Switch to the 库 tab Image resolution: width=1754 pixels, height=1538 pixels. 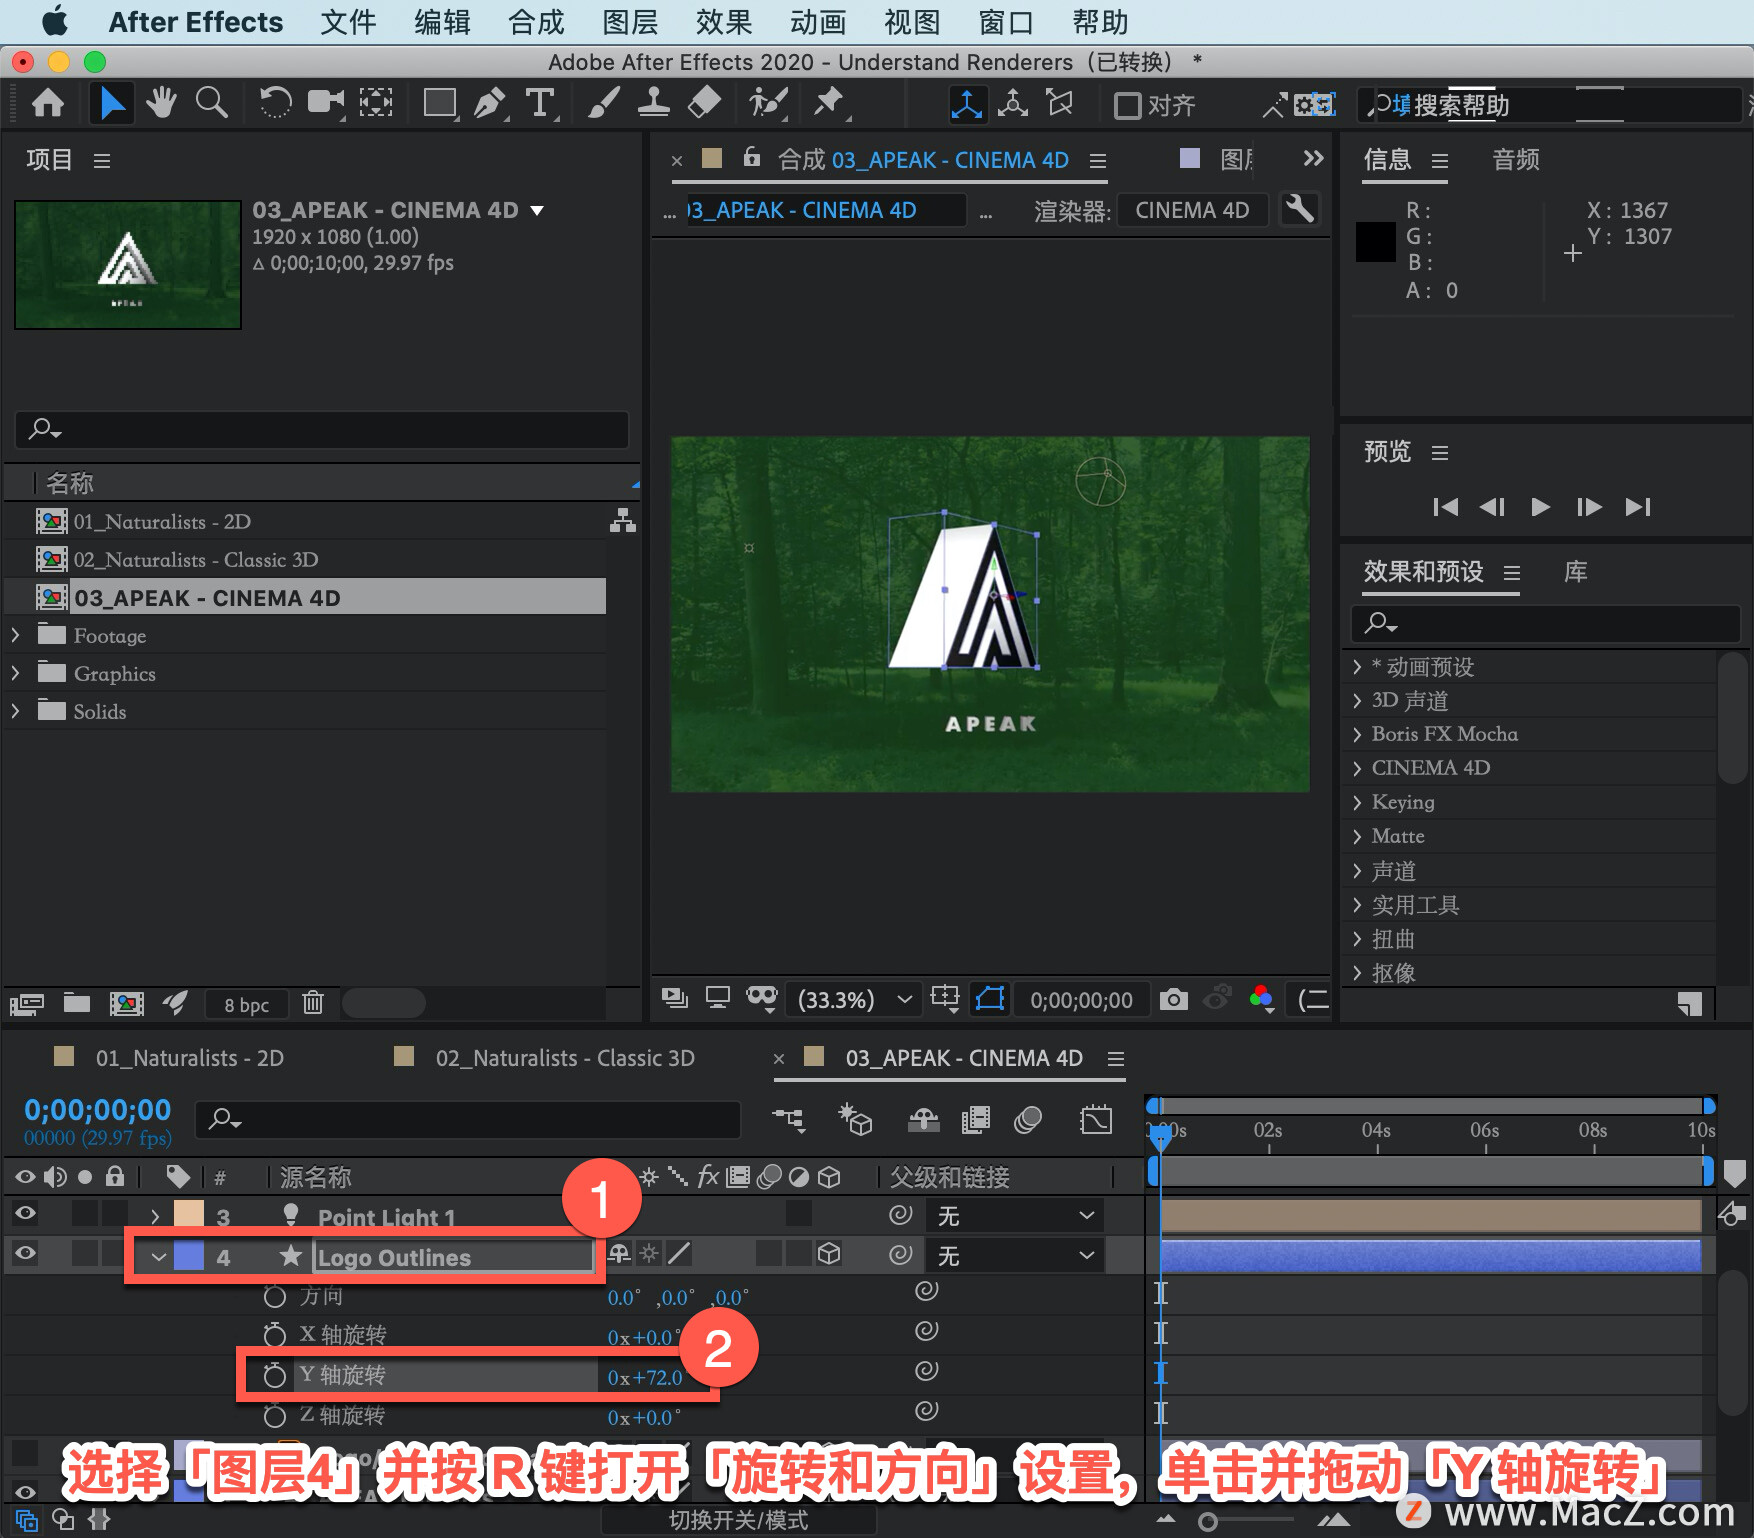(x=1576, y=572)
